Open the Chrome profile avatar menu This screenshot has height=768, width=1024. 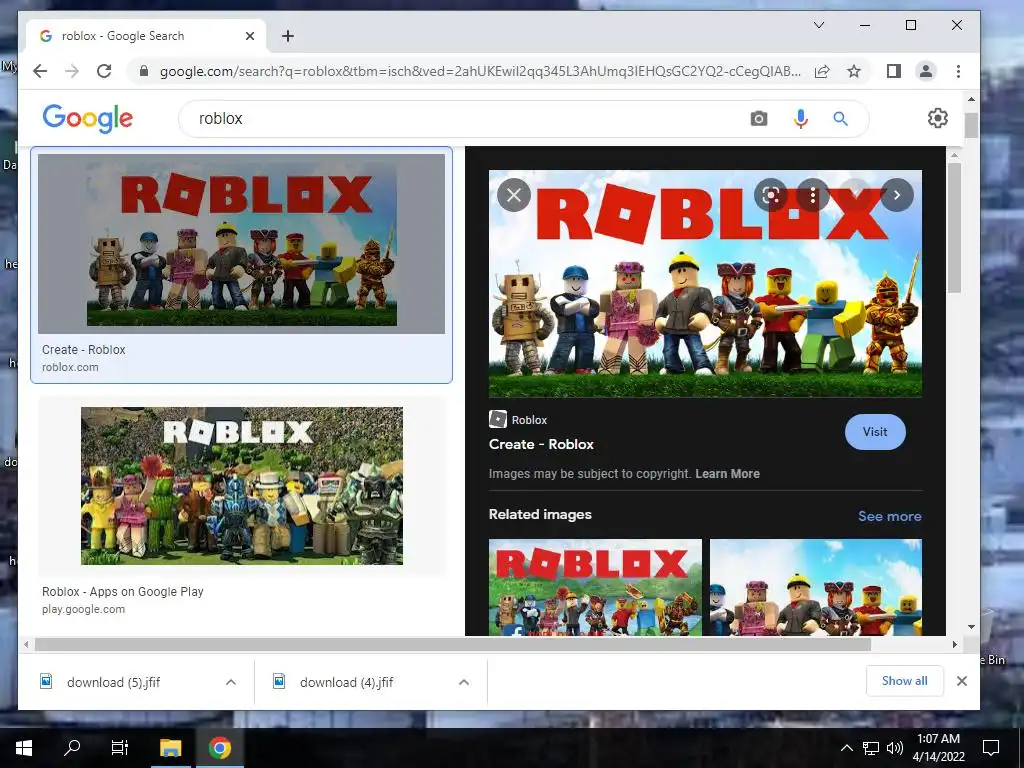925,71
